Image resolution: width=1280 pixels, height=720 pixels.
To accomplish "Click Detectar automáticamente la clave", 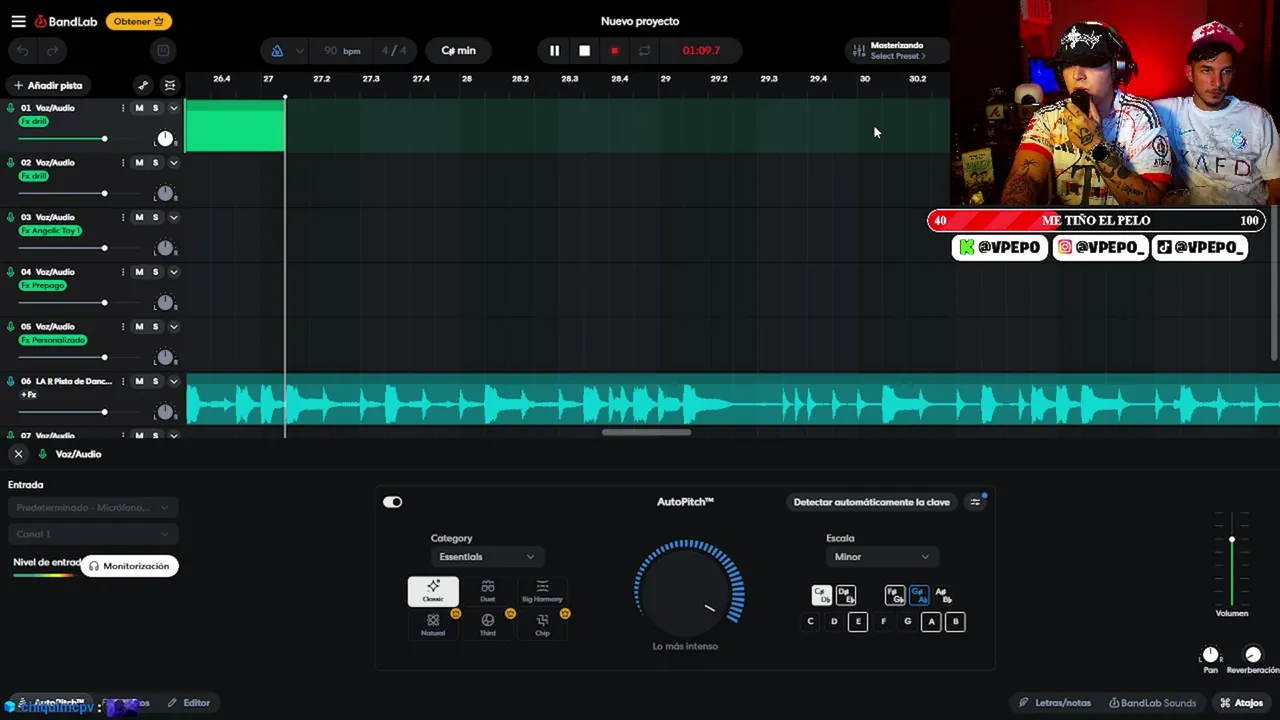I will tap(871, 502).
